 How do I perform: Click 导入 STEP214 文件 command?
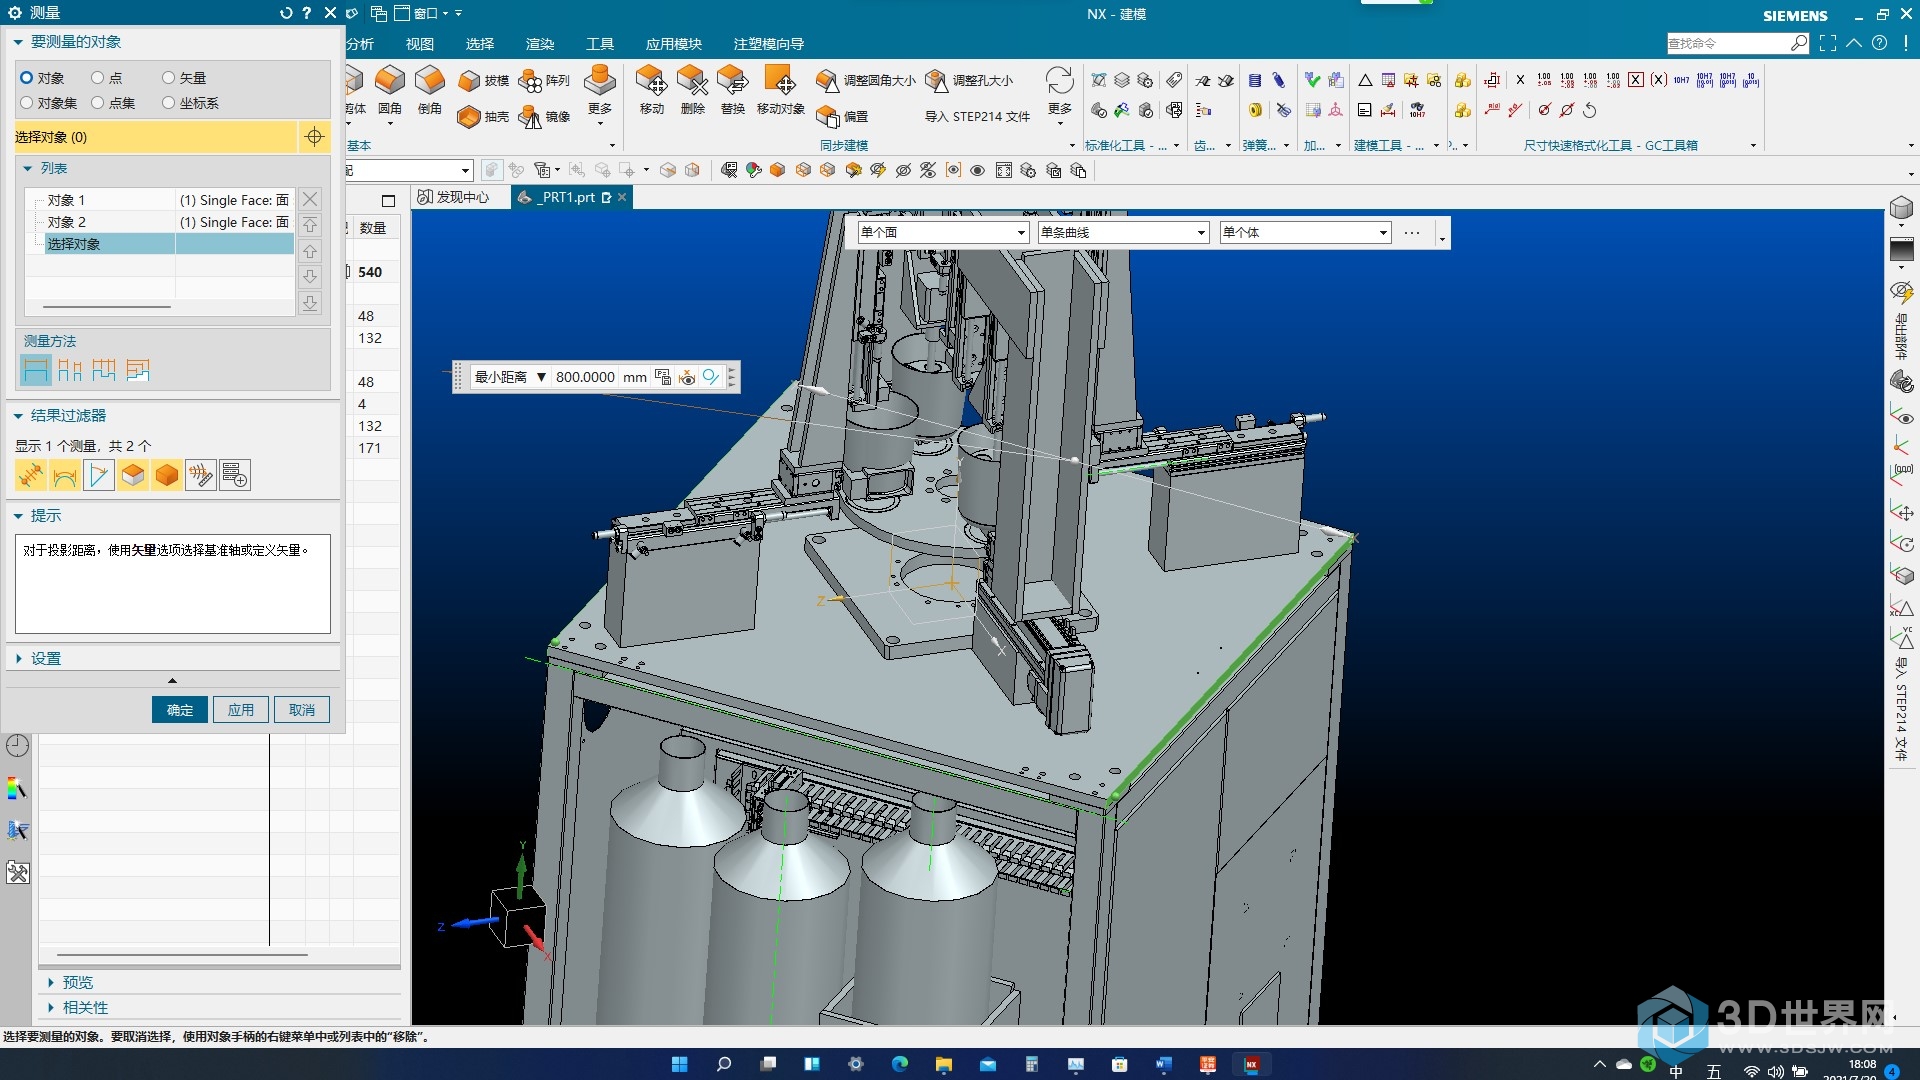pos(977,117)
